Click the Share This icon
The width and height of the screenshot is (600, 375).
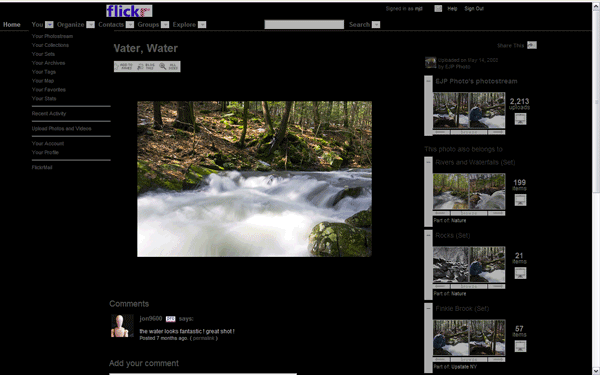click(532, 45)
